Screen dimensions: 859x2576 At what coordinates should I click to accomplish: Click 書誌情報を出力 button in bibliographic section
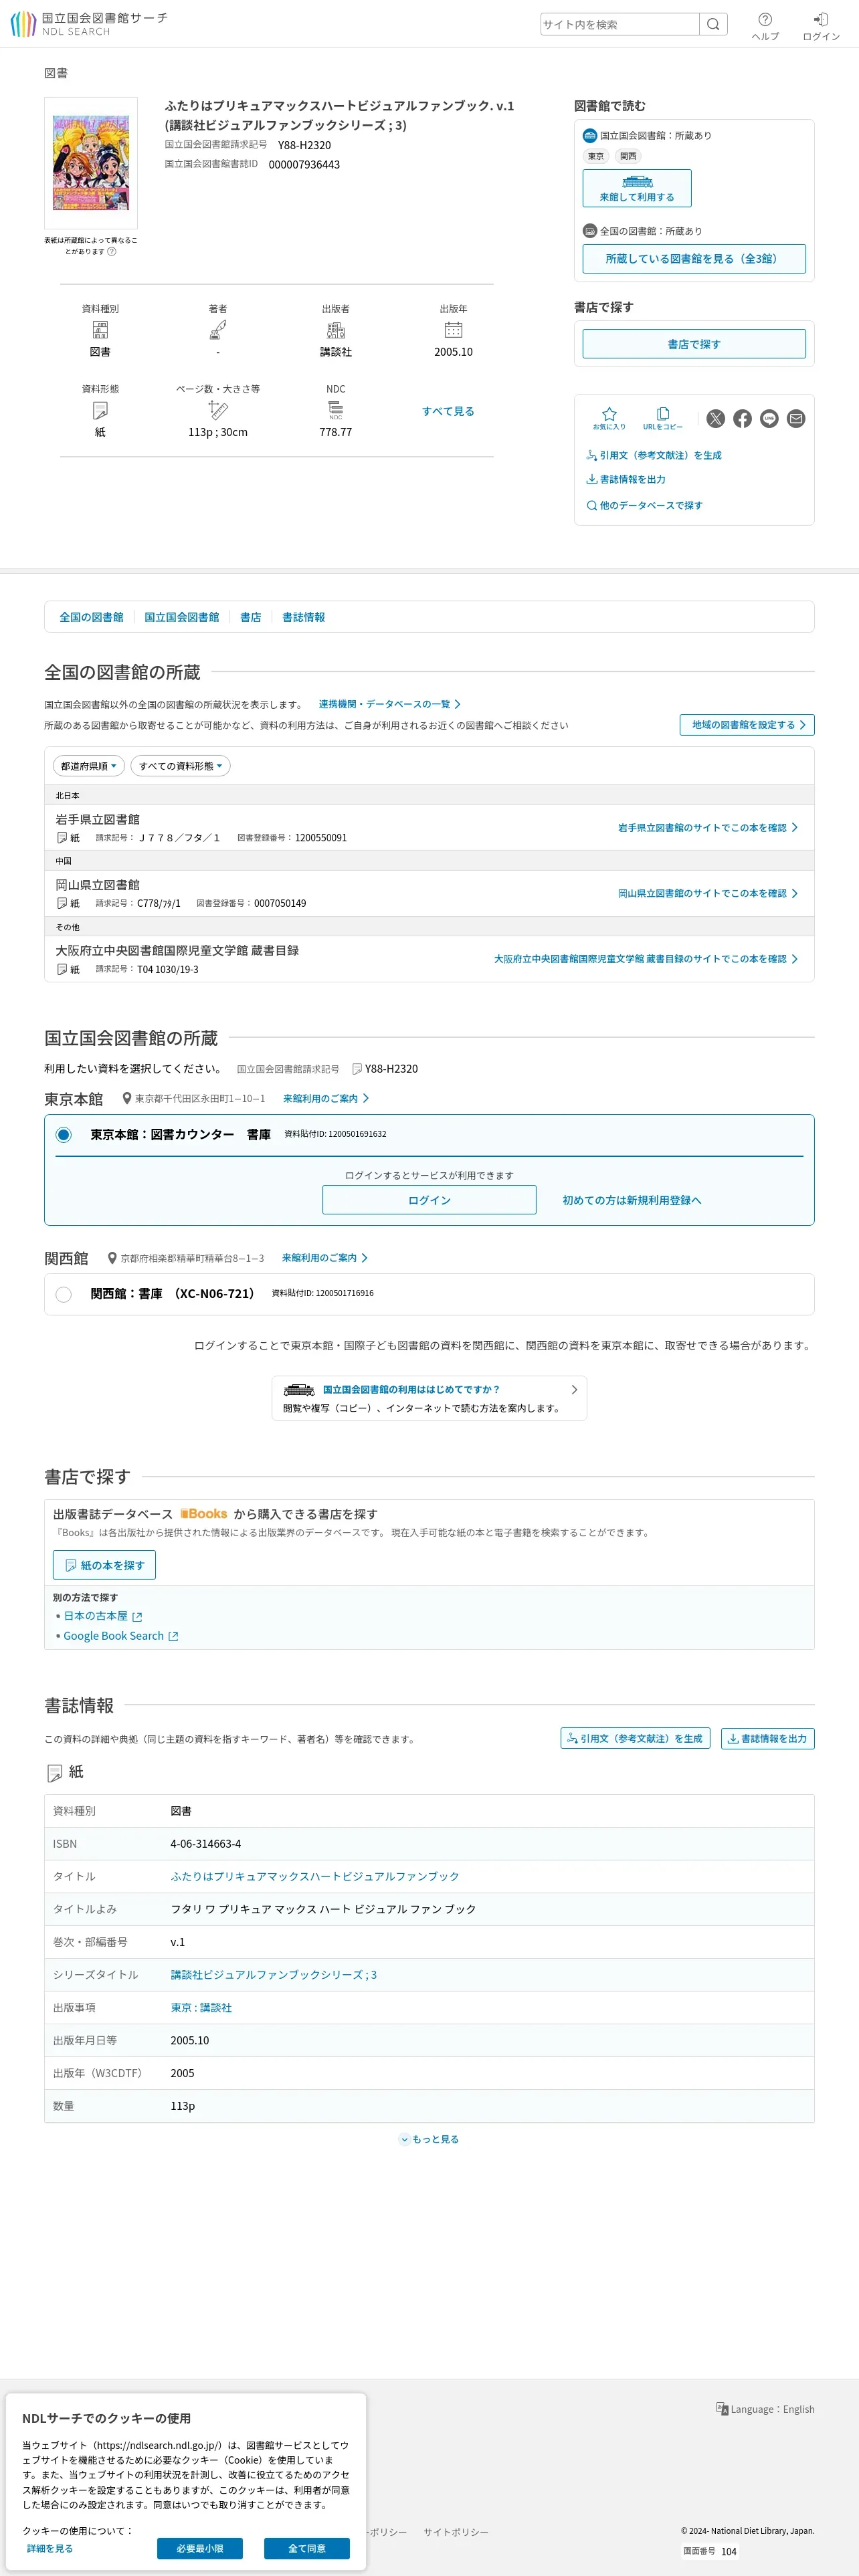768,1738
